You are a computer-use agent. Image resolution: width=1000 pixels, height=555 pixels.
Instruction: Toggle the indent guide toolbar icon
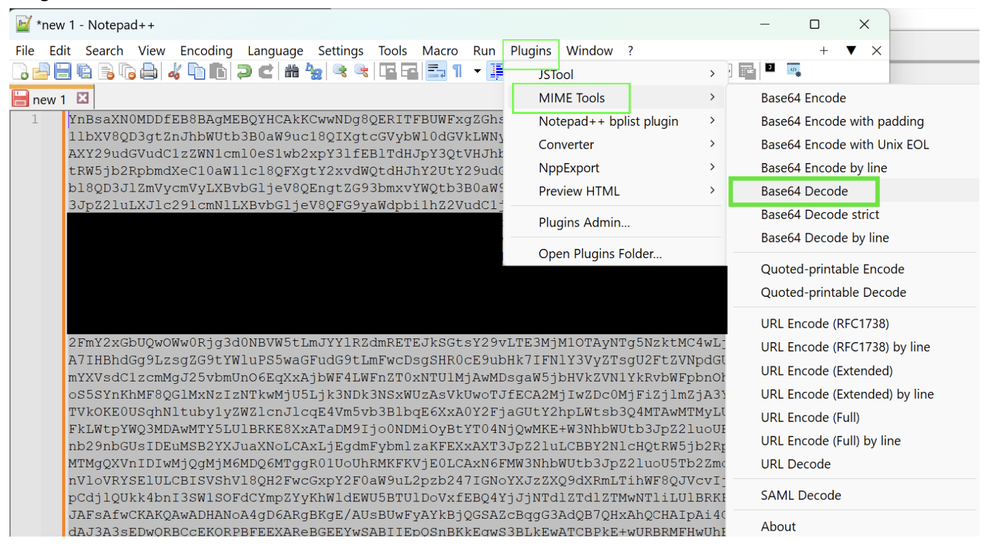tap(496, 71)
